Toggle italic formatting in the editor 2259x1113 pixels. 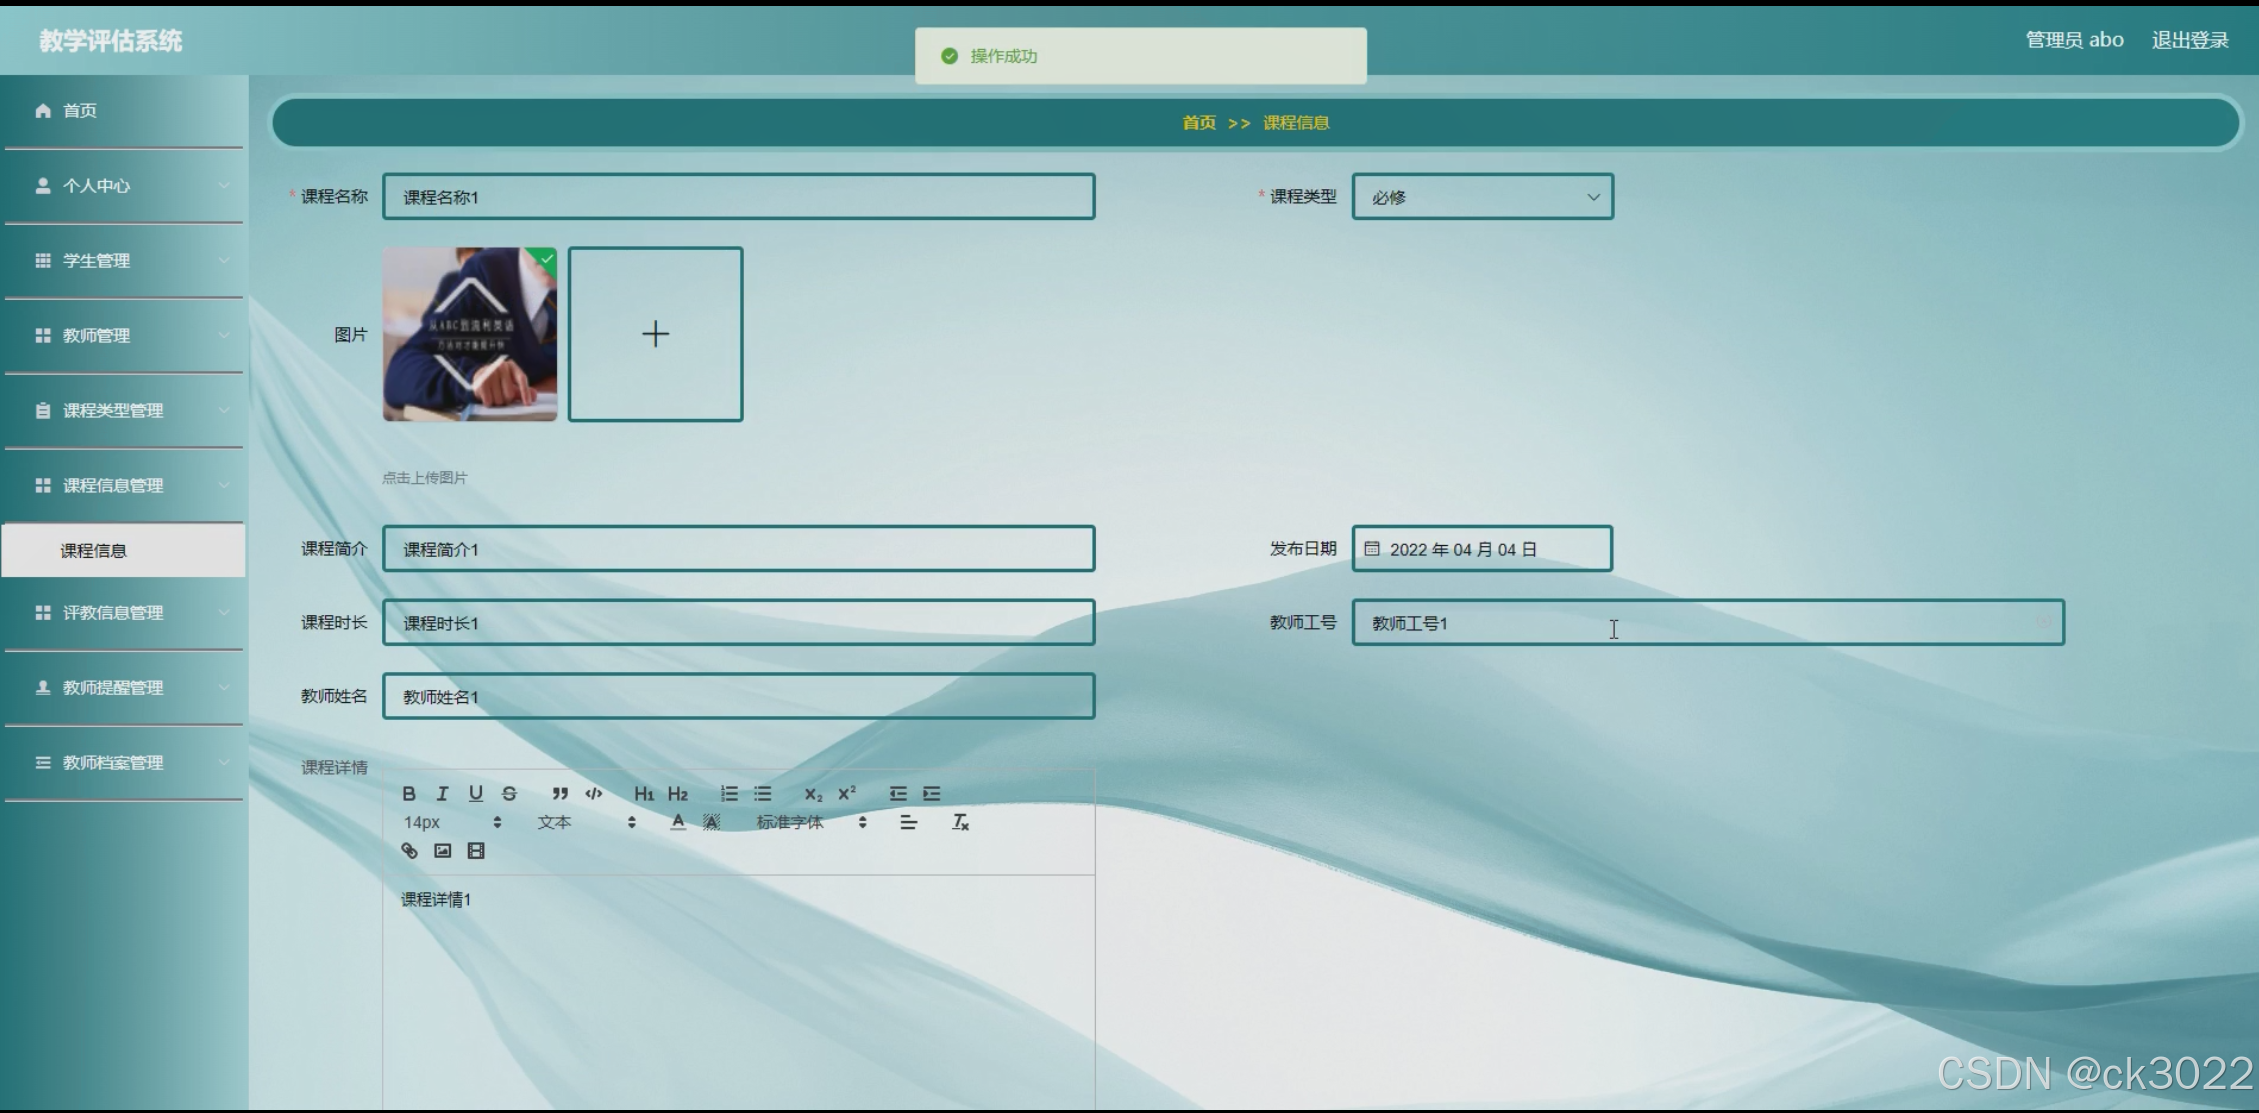click(442, 794)
